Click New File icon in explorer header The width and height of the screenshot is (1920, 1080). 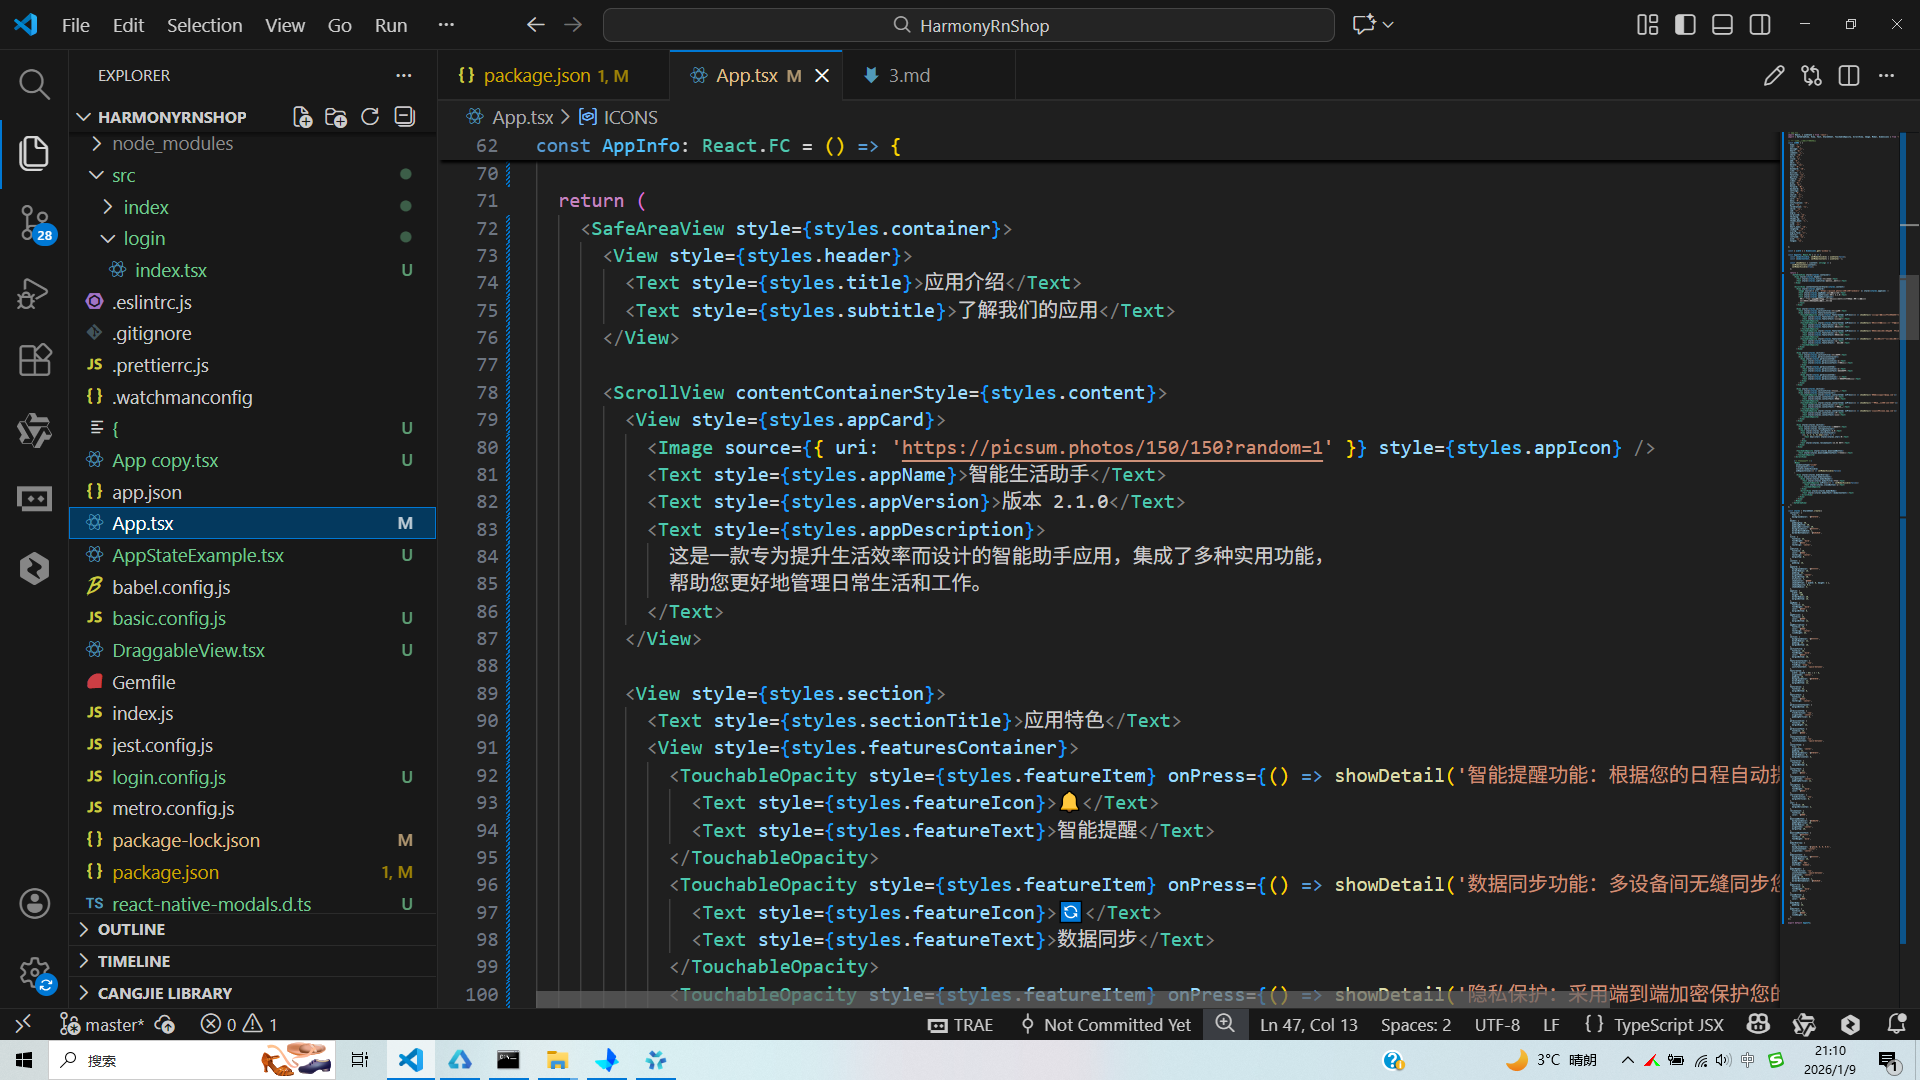pyautogui.click(x=302, y=117)
